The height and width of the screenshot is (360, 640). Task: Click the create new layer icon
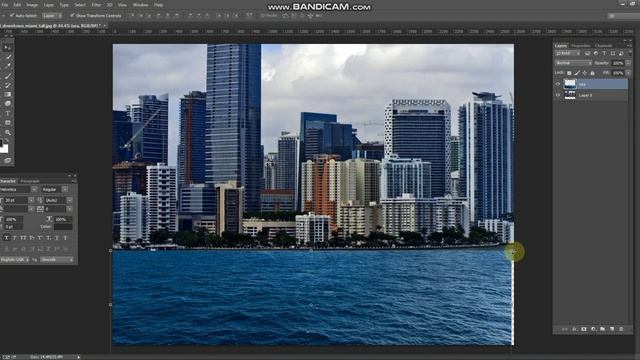coord(612,329)
